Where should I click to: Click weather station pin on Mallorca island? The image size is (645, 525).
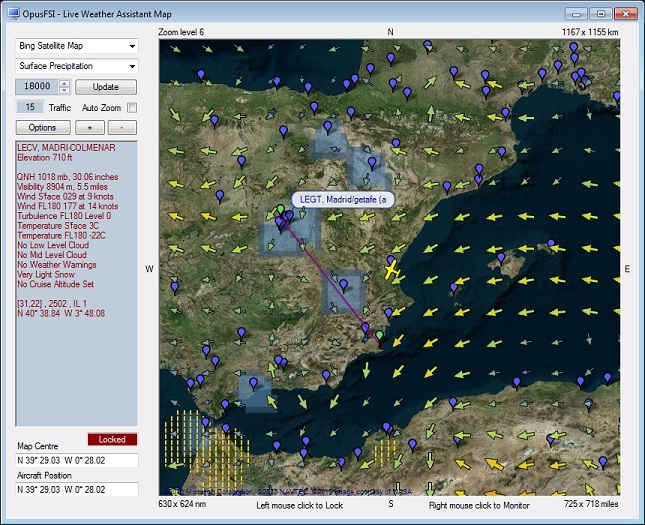click(501, 258)
